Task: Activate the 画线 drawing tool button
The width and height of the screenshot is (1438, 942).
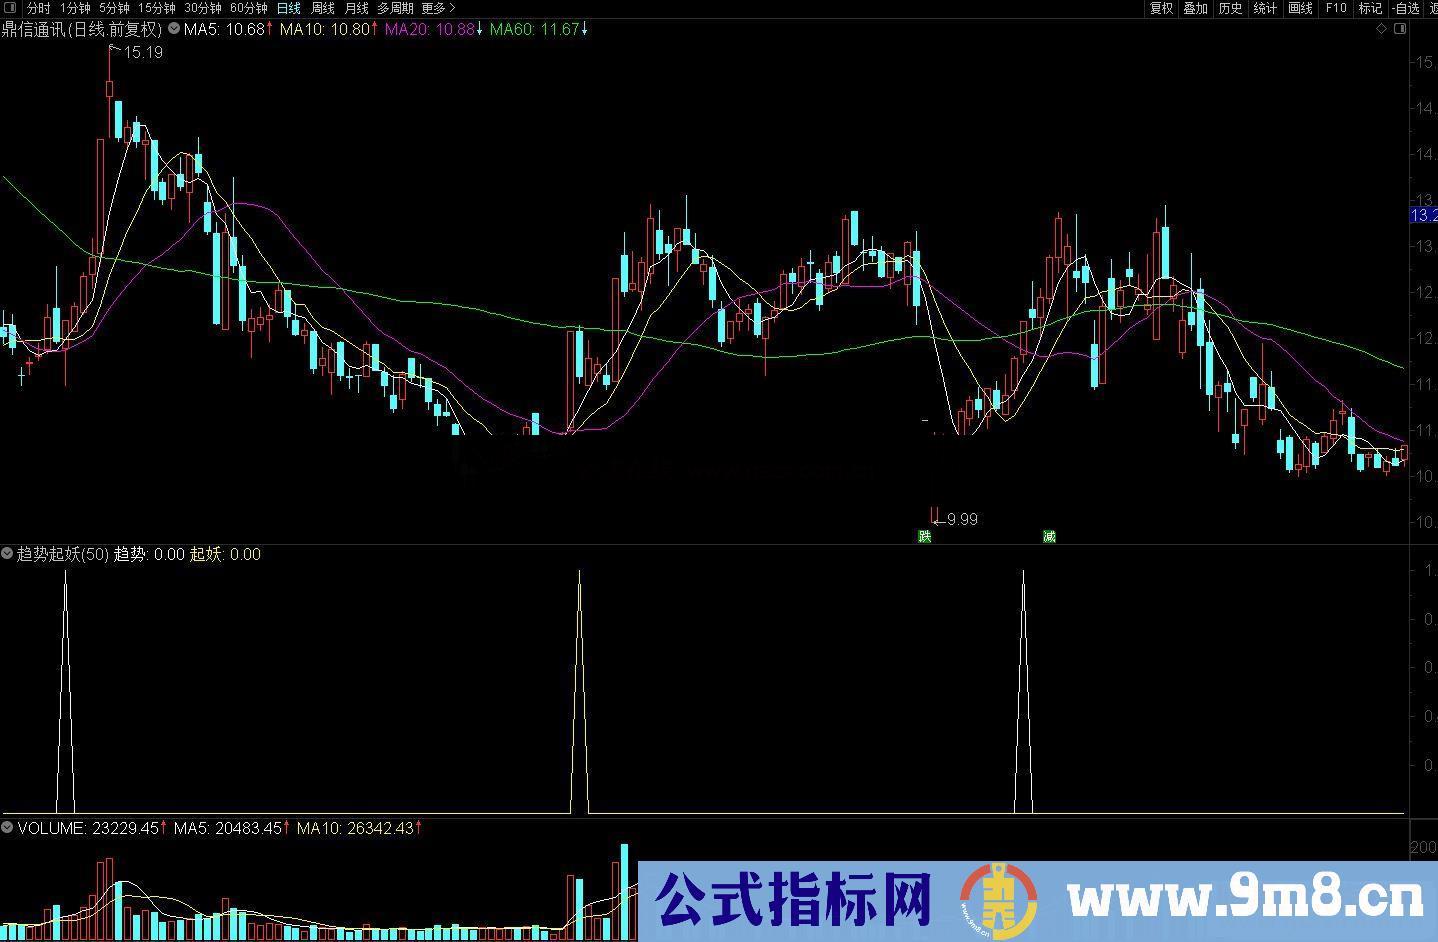Action: (x=1300, y=8)
